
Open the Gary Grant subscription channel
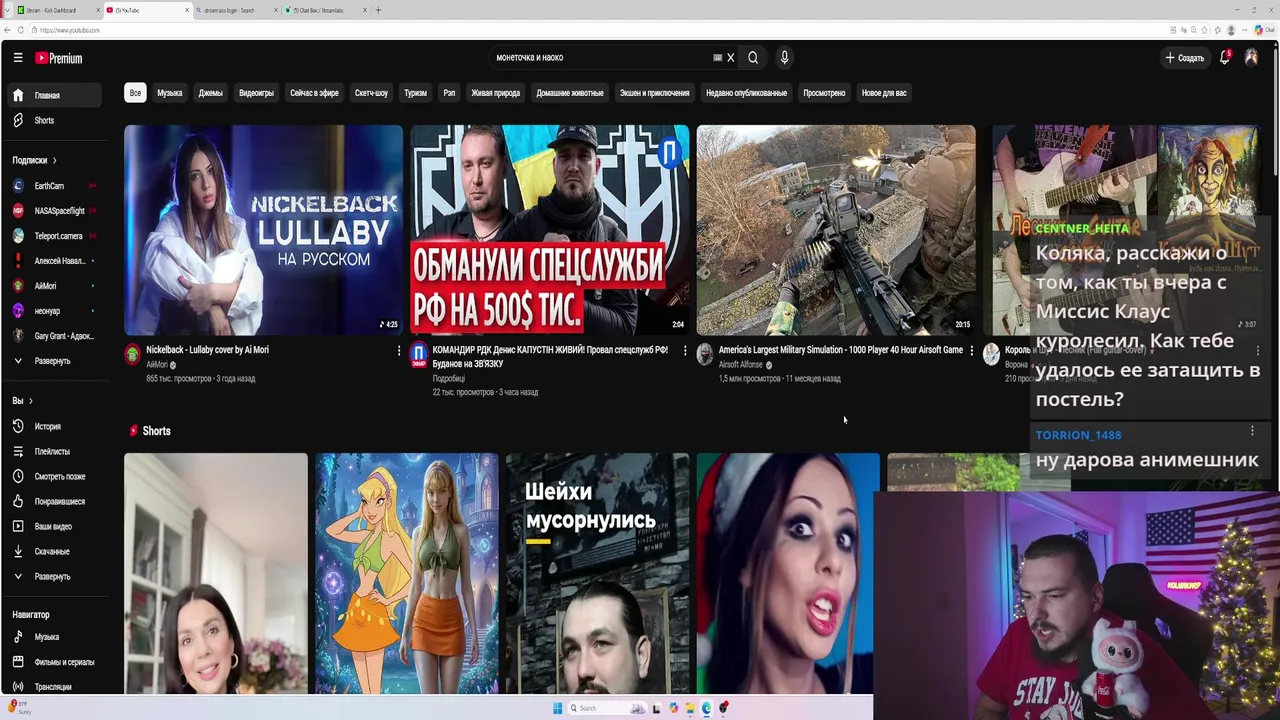click(x=56, y=336)
